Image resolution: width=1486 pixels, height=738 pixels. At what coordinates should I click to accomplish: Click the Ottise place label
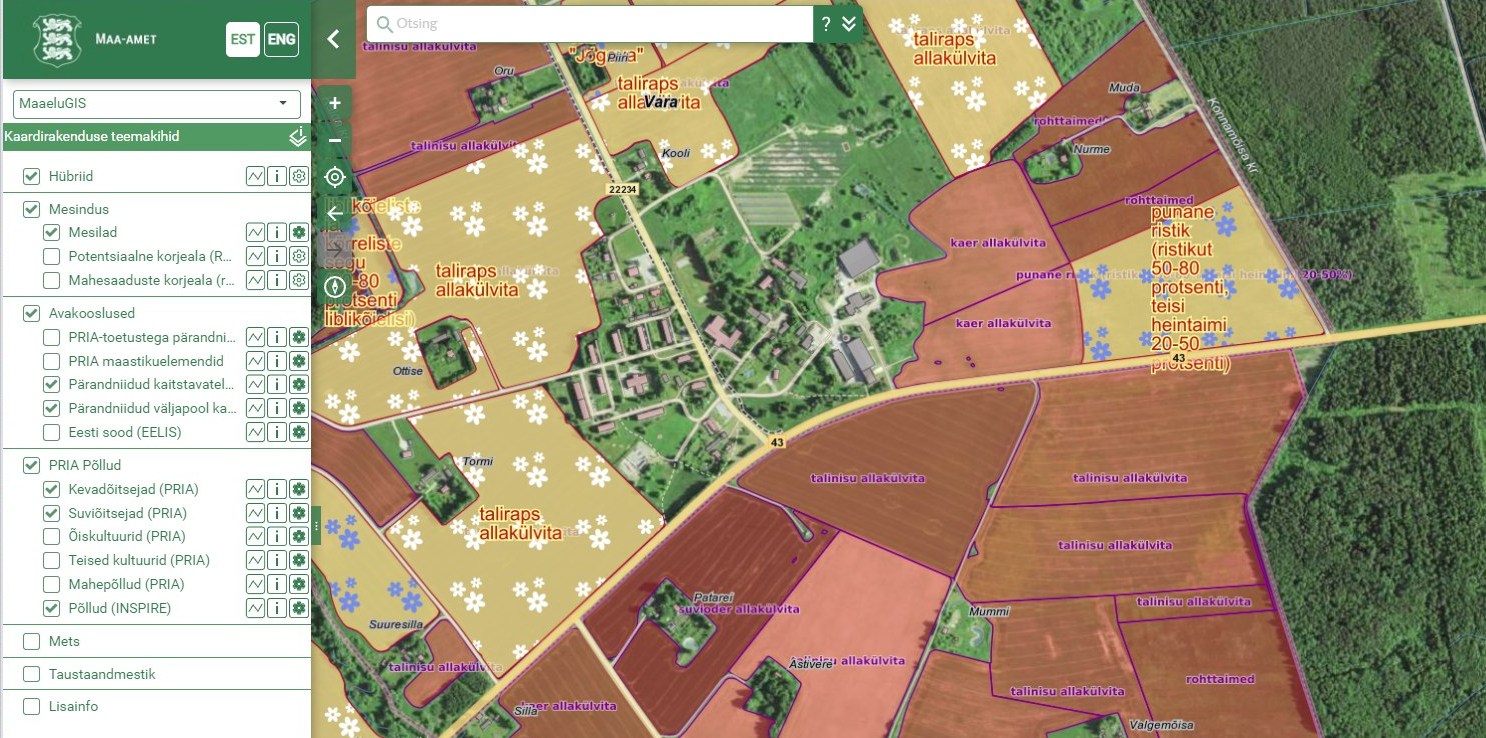(408, 371)
